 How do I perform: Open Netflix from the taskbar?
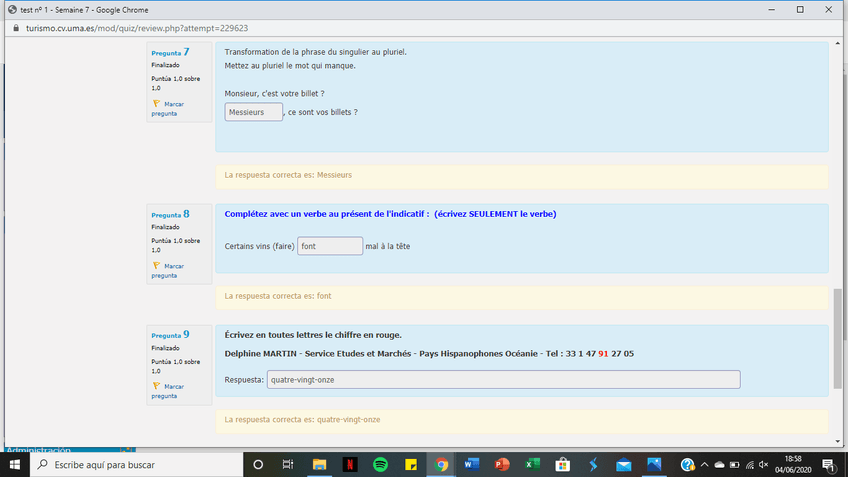(349, 465)
